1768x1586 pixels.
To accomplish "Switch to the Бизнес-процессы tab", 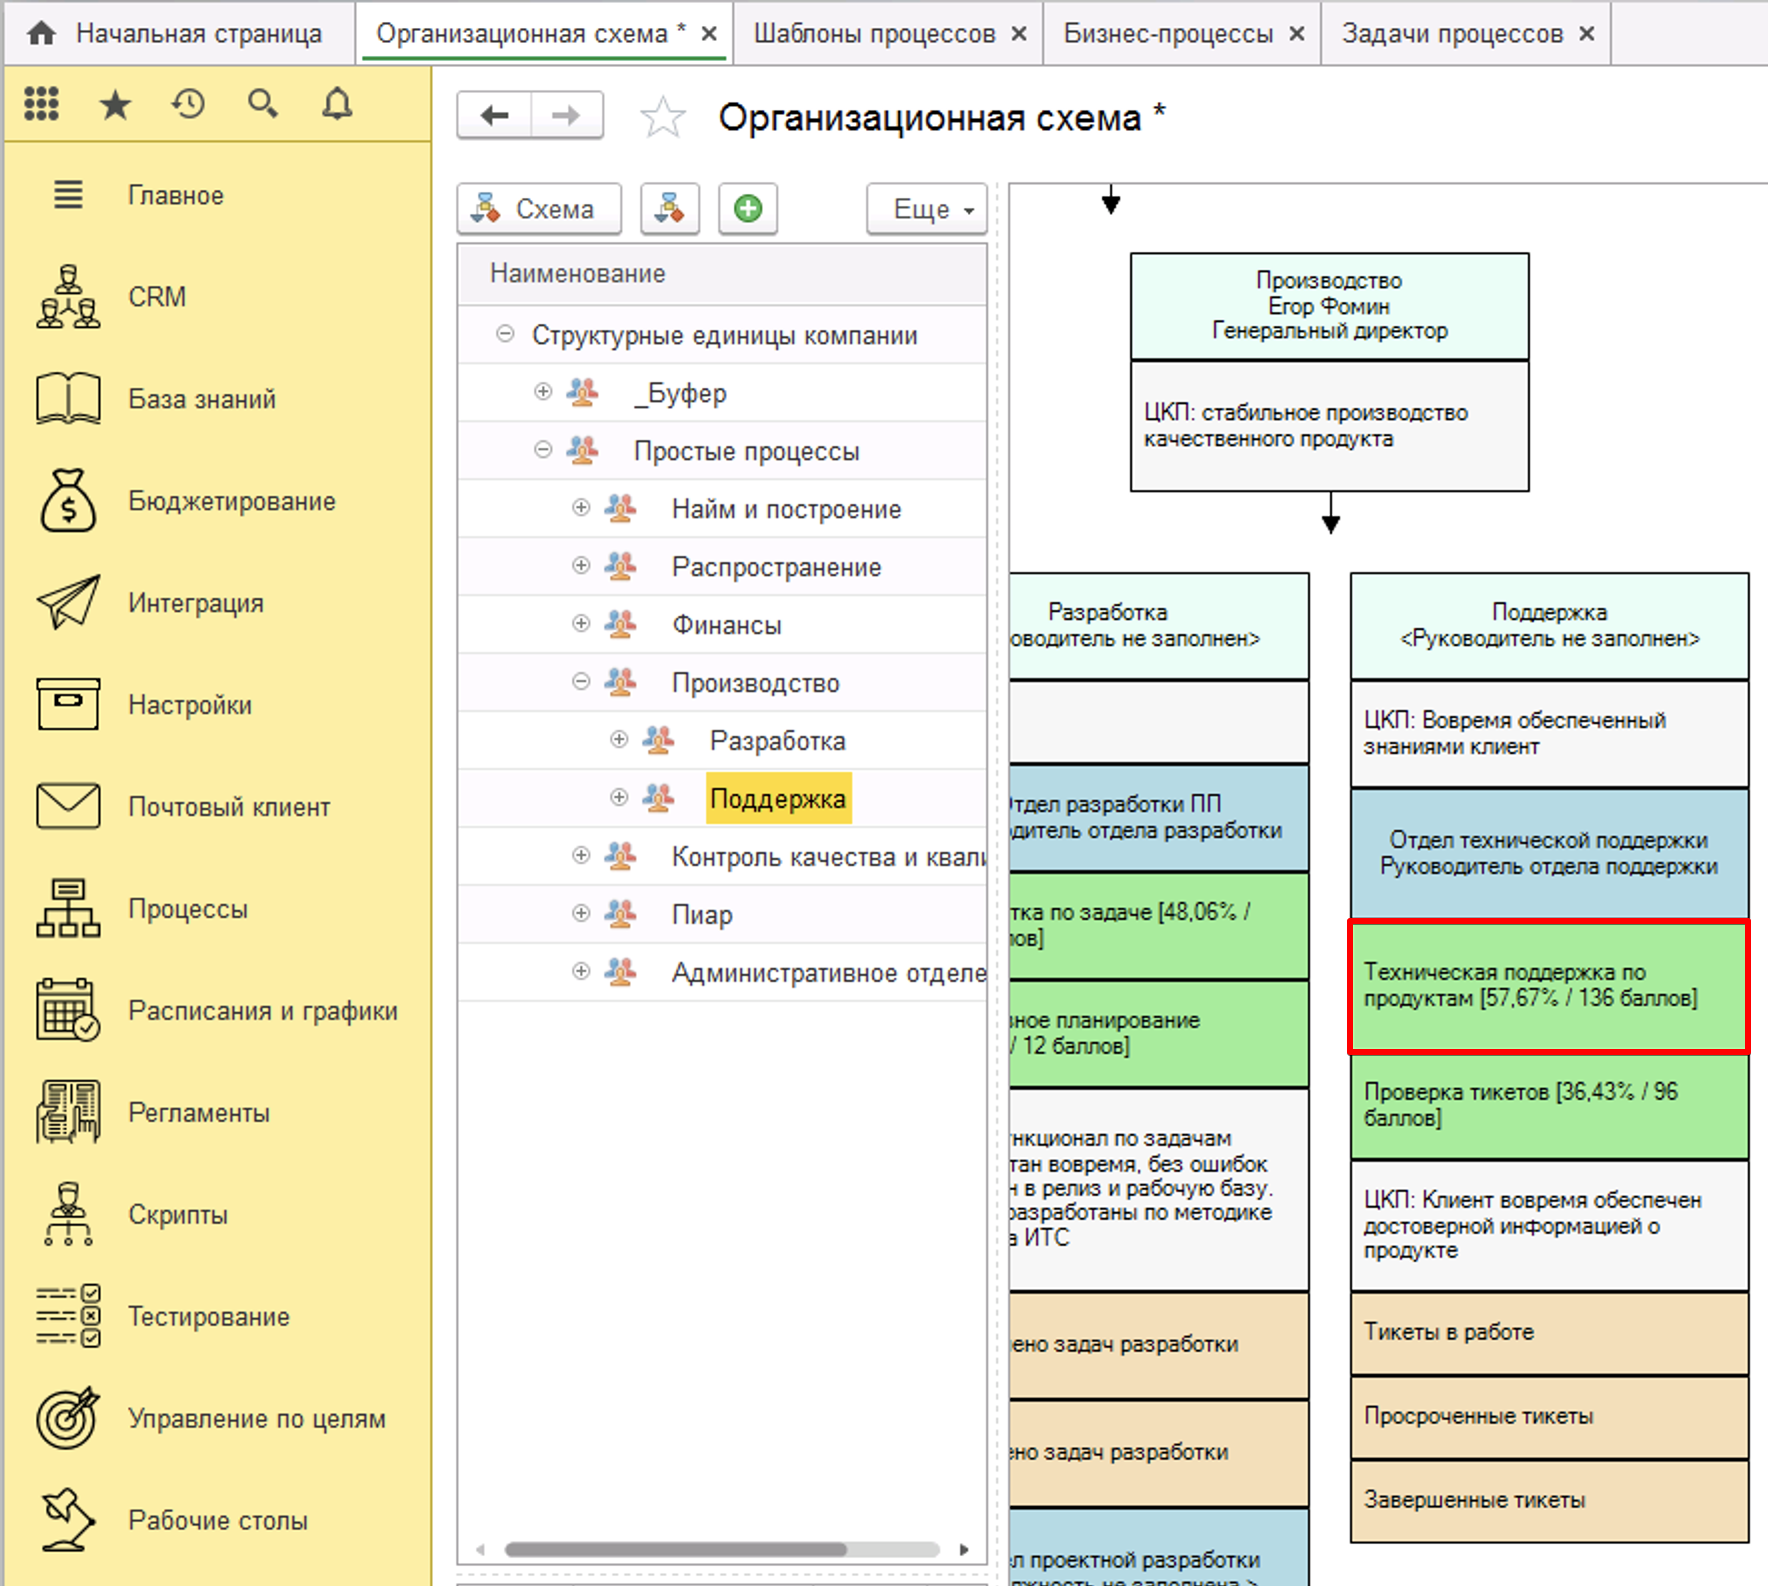I will [1167, 34].
